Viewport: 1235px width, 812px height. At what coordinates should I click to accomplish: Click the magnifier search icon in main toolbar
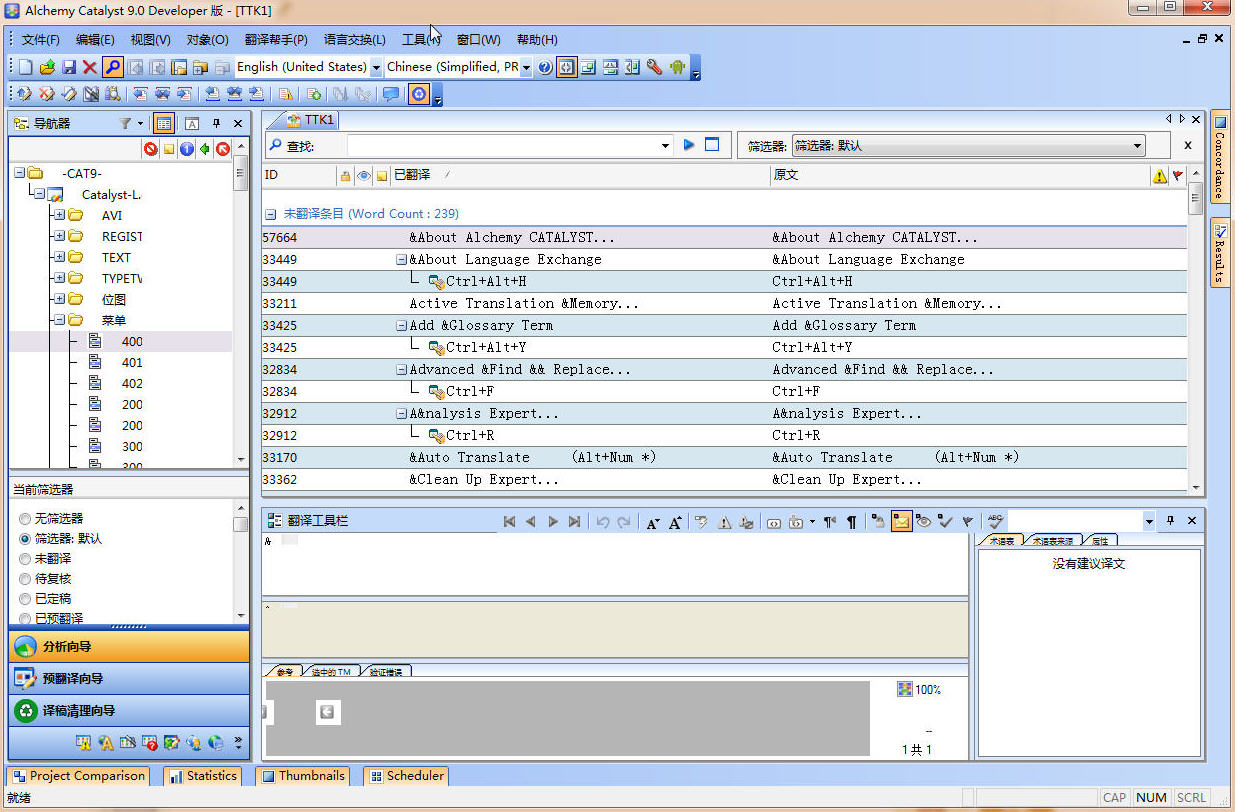tap(112, 67)
